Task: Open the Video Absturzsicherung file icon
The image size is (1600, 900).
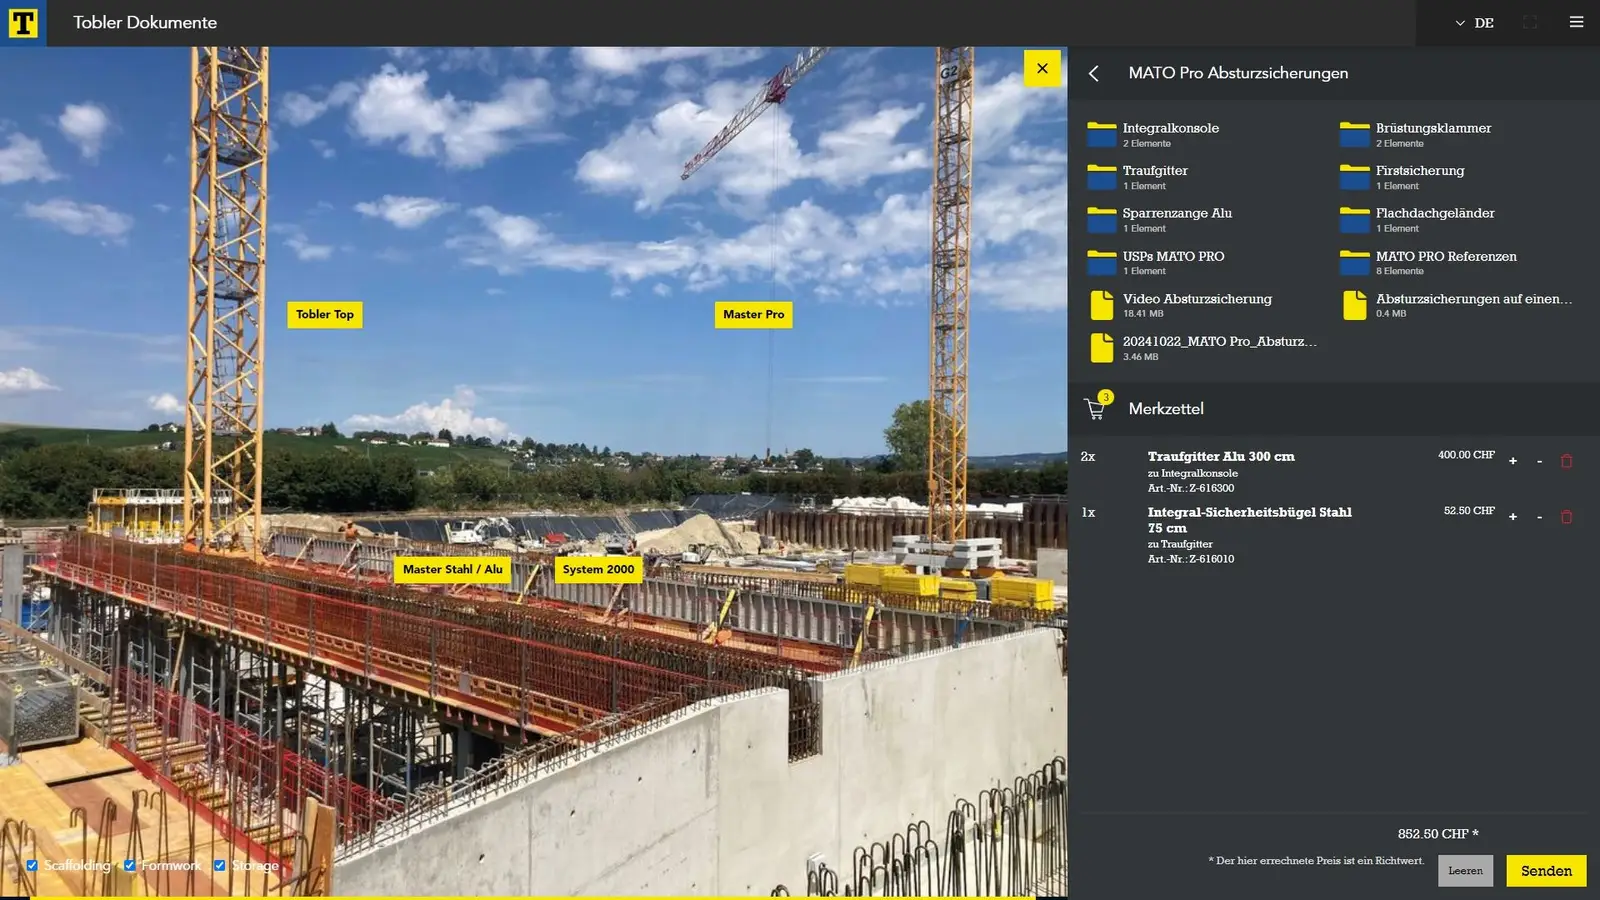Action: (x=1101, y=305)
